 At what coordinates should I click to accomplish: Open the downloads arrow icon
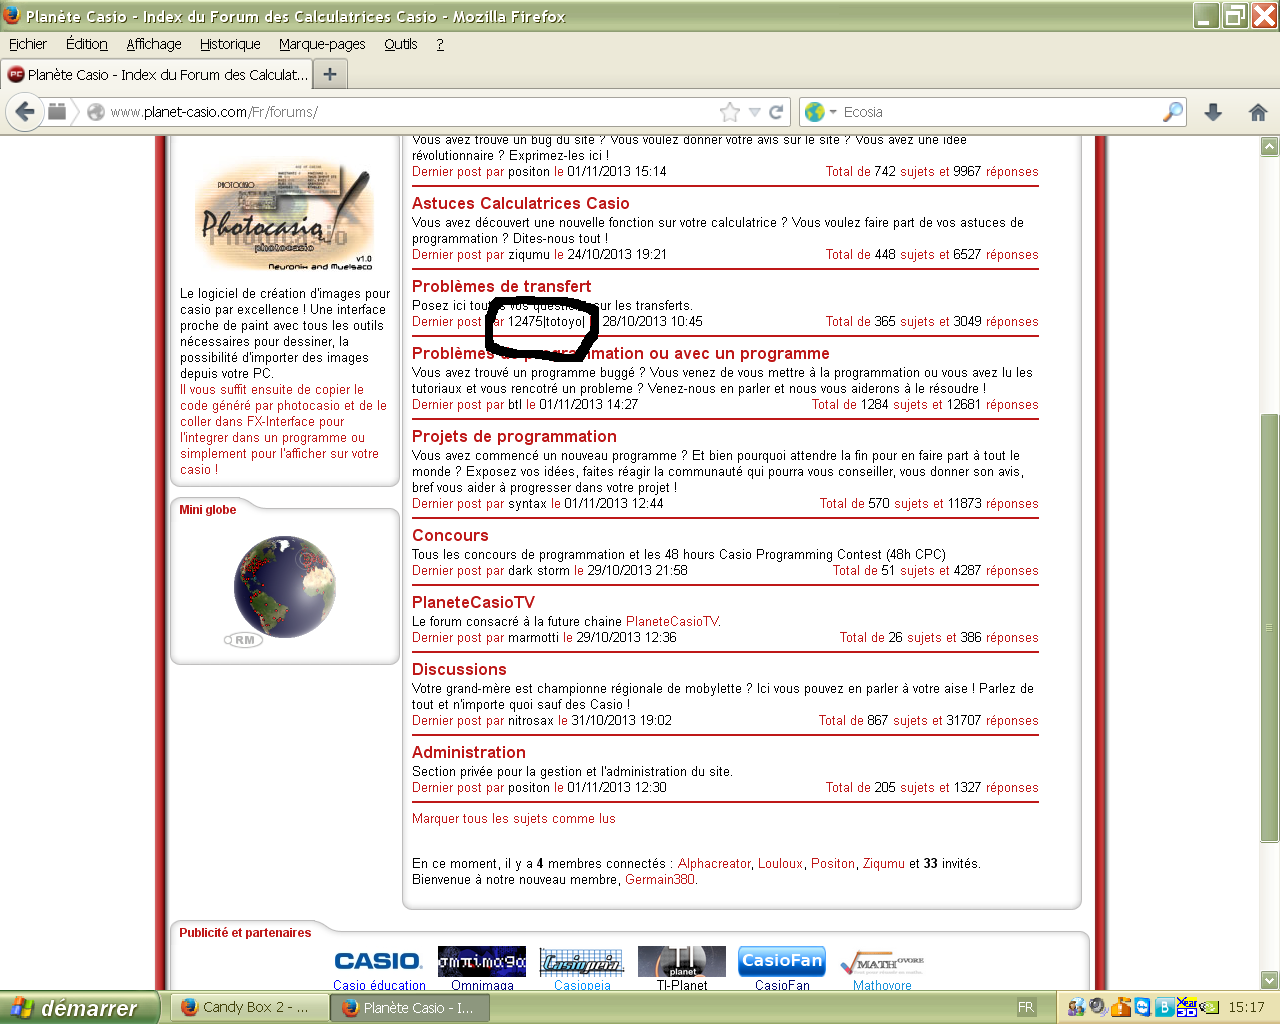(x=1213, y=112)
